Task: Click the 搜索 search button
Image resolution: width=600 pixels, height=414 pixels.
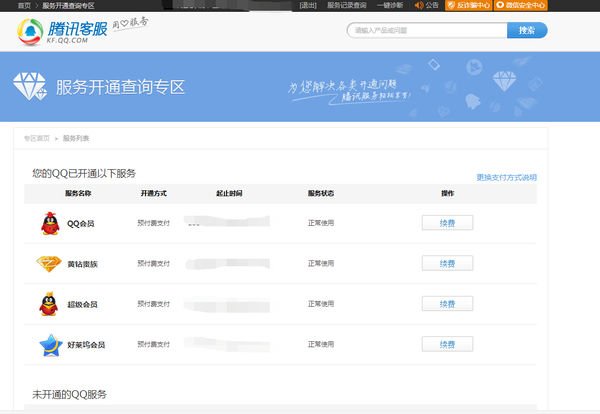Action: click(527, 30)
